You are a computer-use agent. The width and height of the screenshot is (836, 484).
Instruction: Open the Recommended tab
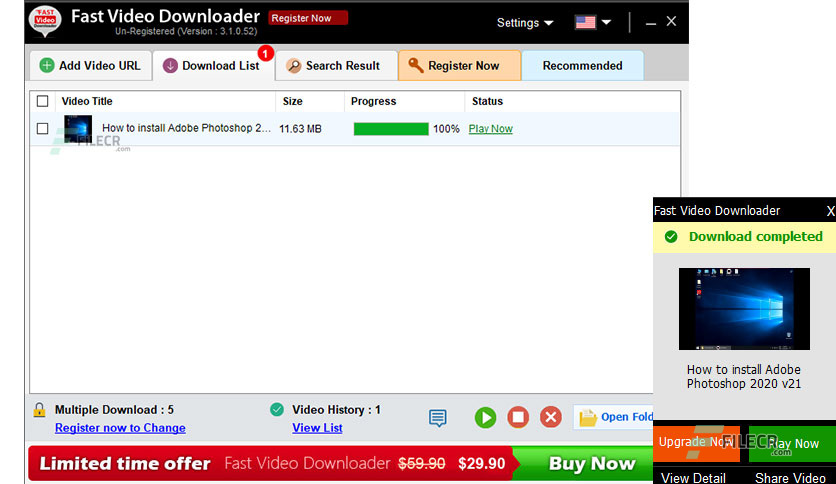[x=582, y=66]
